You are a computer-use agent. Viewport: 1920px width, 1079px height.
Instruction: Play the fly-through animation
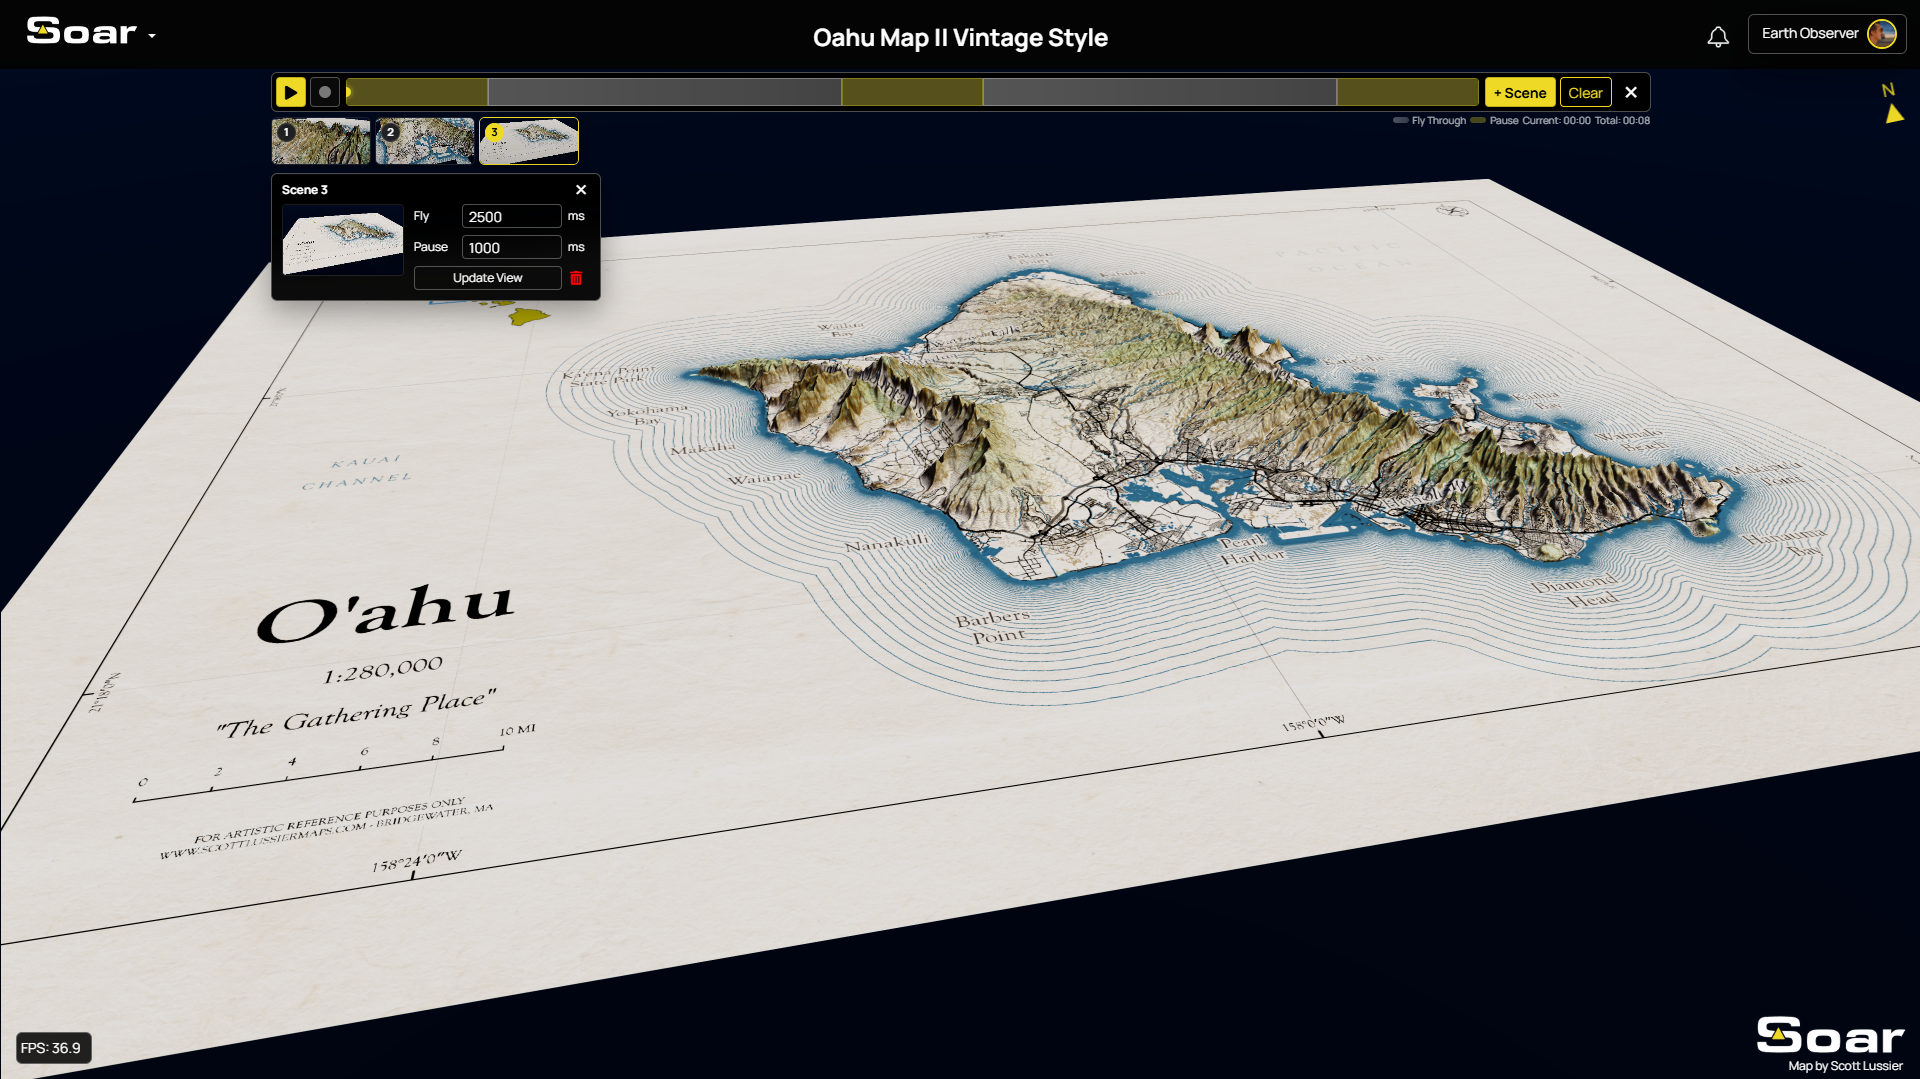click(x=290, y=92)
